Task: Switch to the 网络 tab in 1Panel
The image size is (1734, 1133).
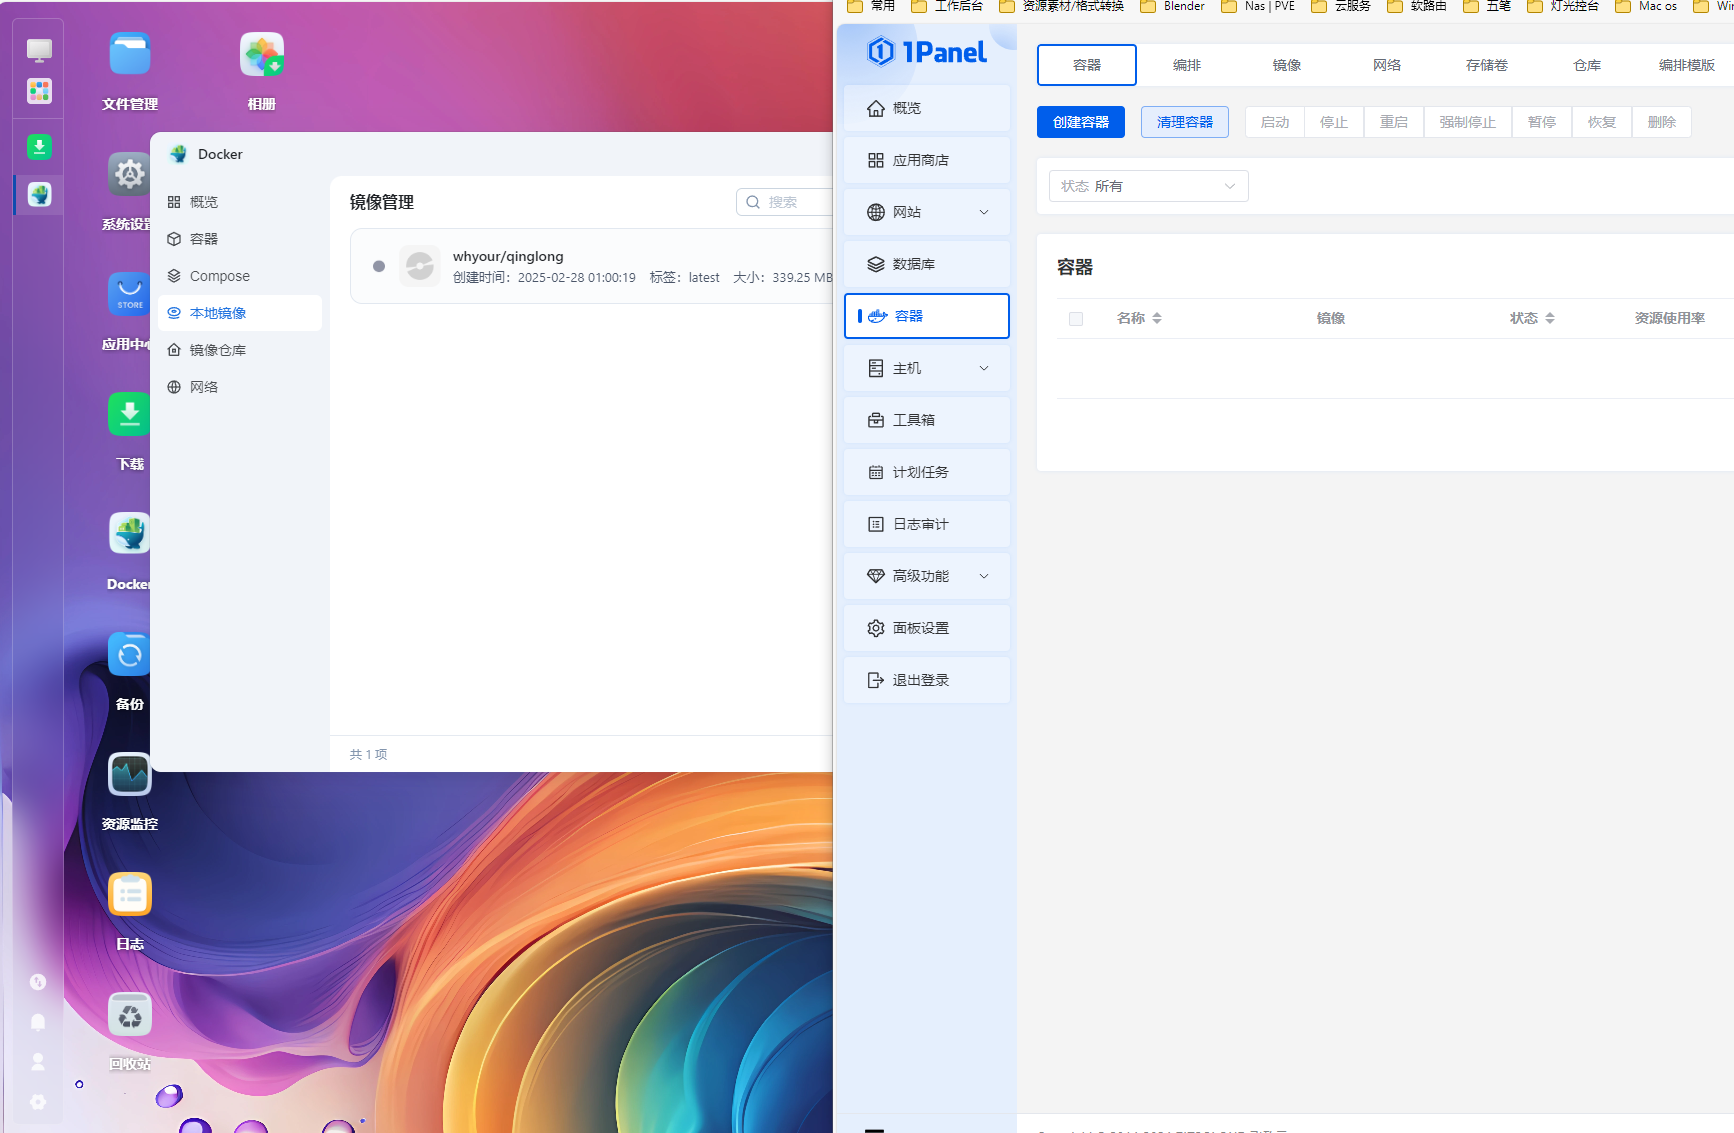Action: pyautogui.click(x=1387, y=65)
